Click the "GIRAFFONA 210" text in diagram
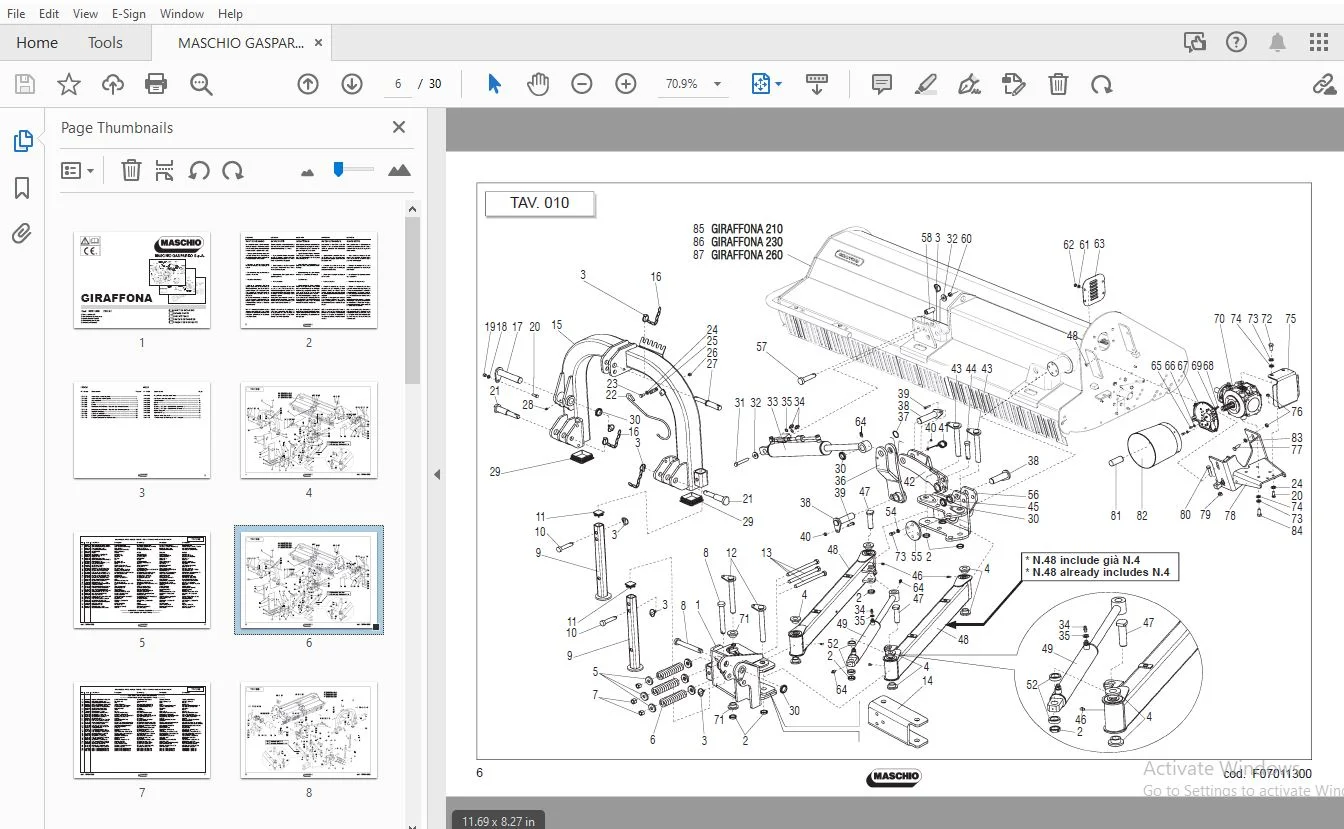 click(747, 229)
